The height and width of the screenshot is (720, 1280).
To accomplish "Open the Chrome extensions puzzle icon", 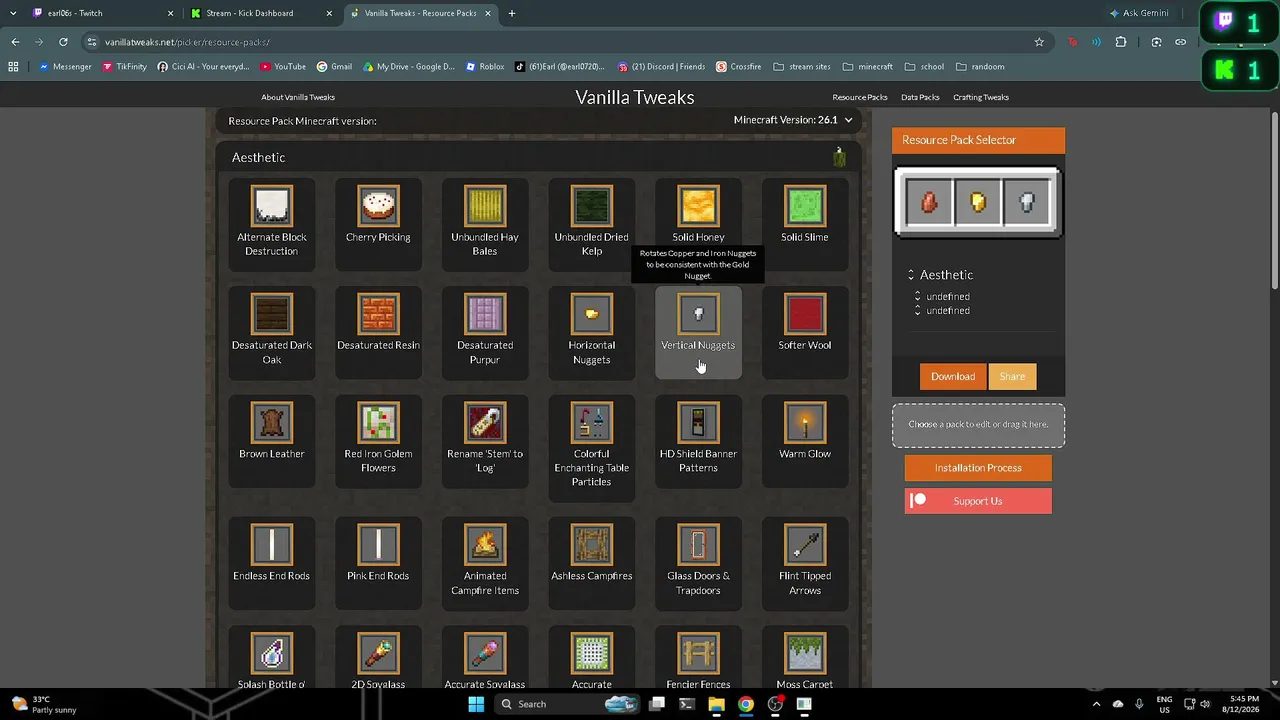I will (x=1121, y=42).
